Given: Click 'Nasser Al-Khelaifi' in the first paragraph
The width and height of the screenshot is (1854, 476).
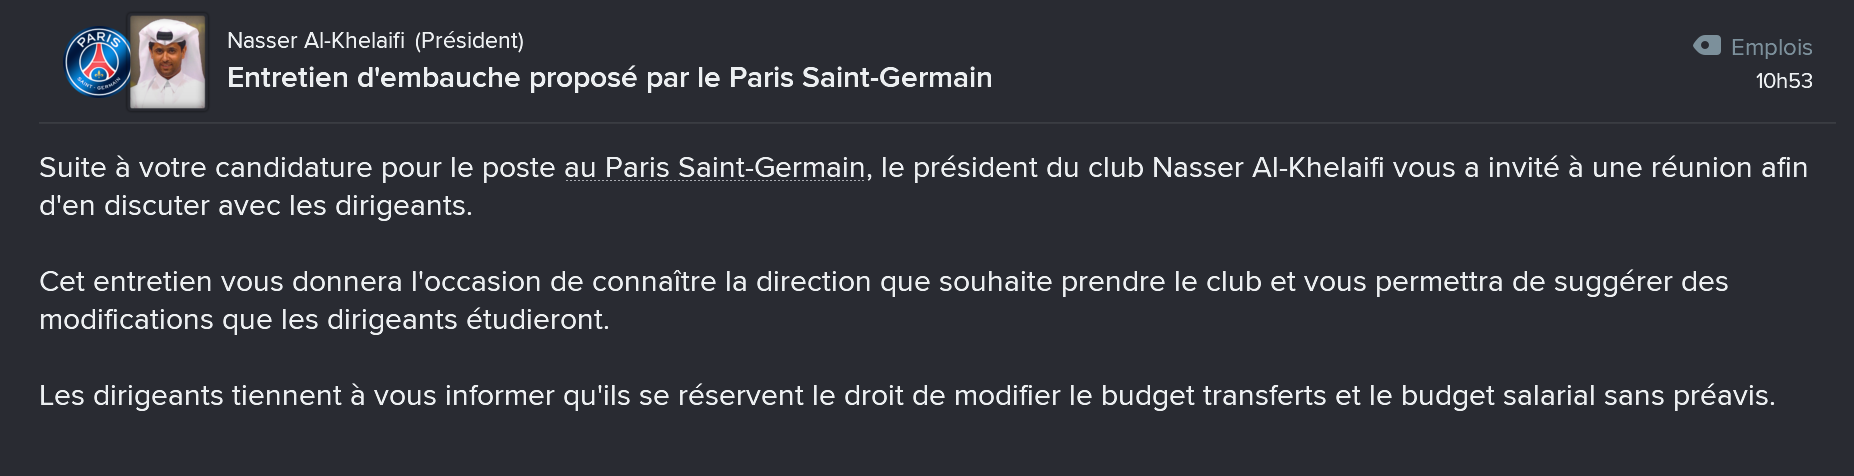Looking at the screenshot, I should (1268, 167).
